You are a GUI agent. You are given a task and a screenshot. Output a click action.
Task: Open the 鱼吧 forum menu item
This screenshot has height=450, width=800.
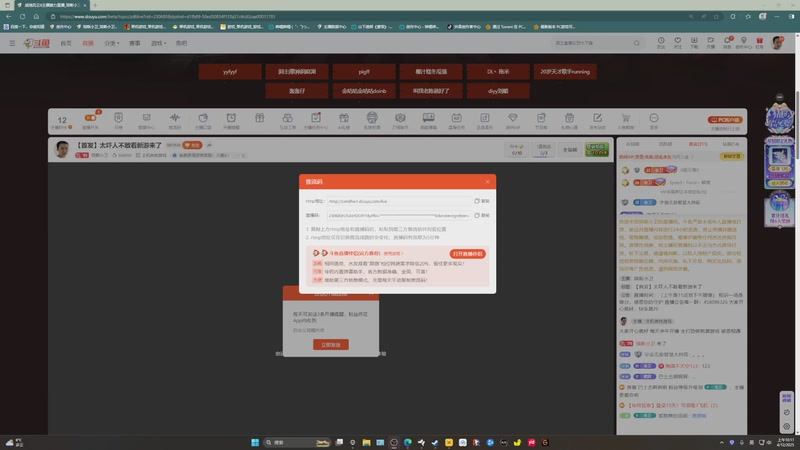(x=182, y=43)
